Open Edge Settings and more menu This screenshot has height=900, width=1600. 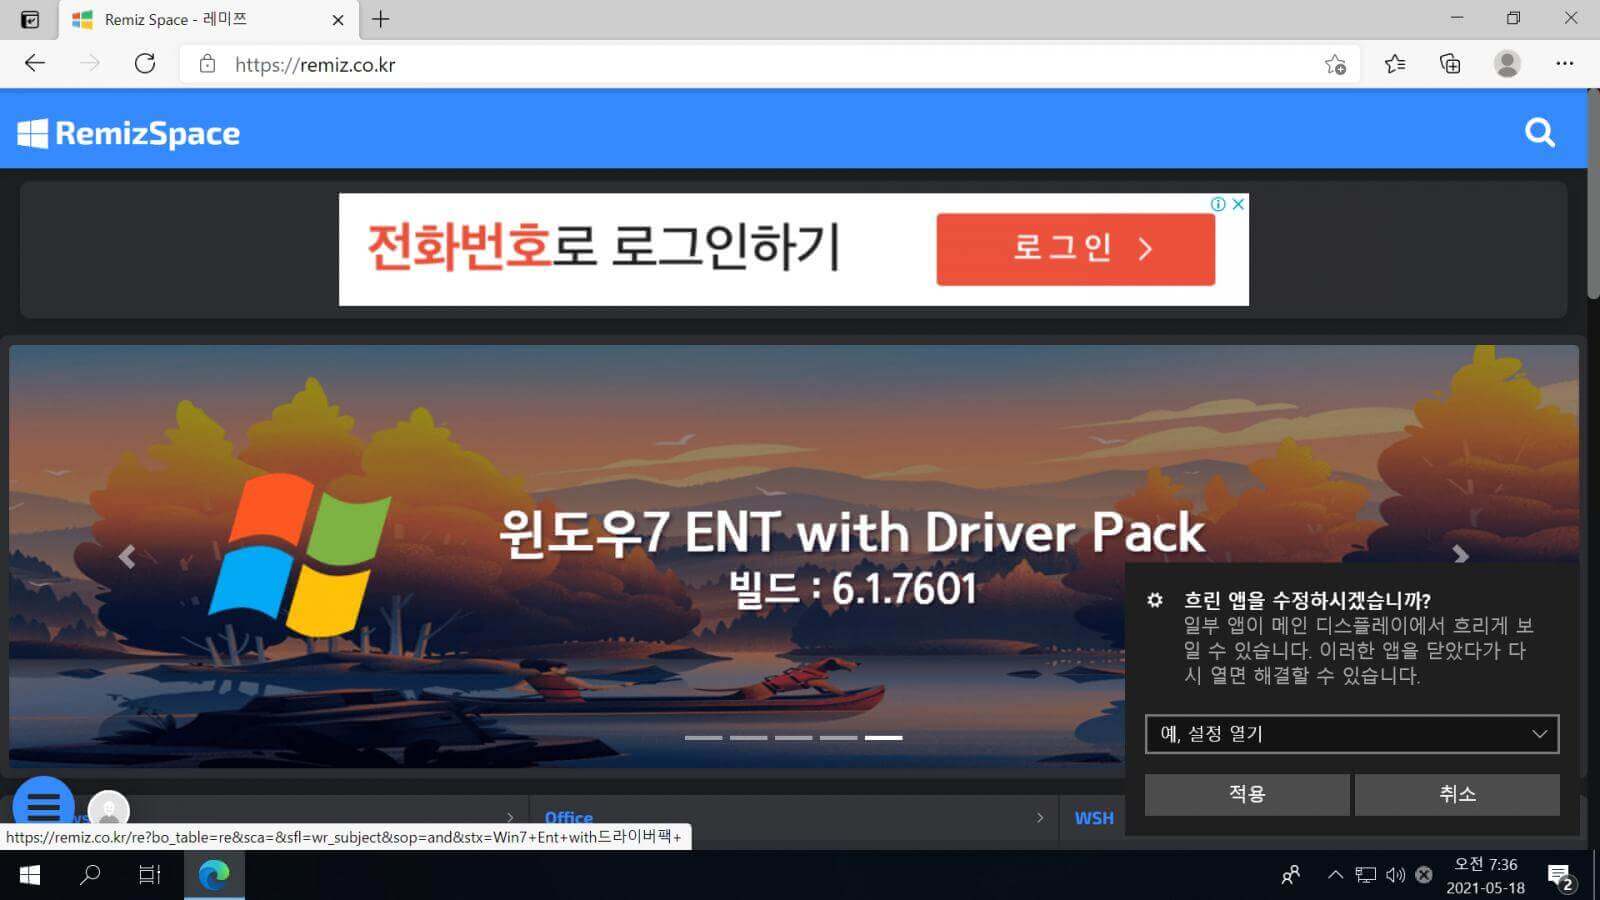coord(1565,64)
